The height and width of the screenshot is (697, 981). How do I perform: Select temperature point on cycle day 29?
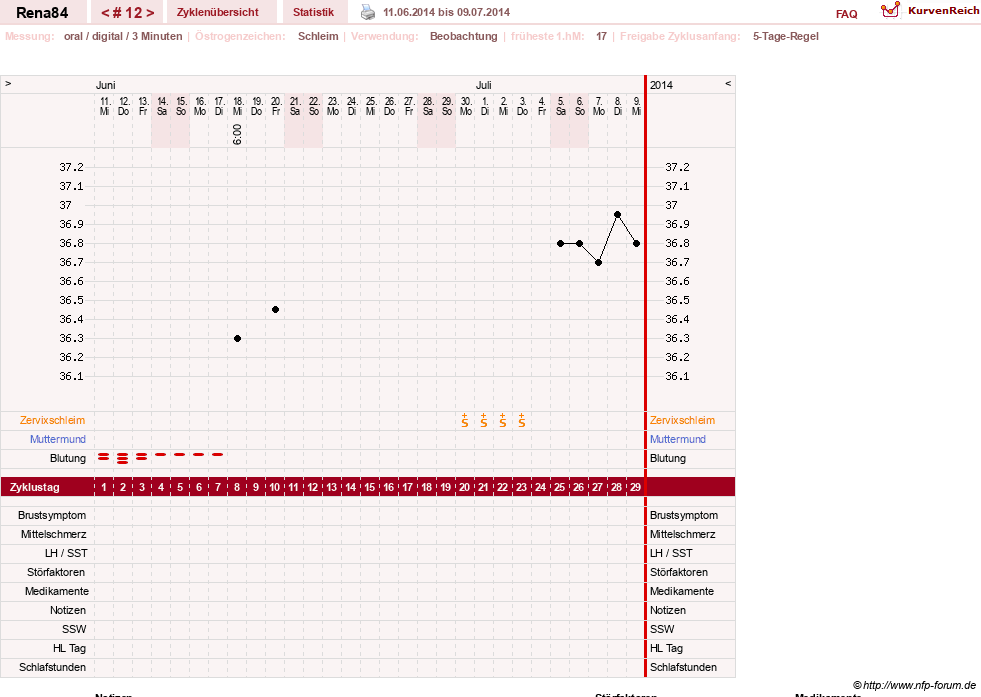pos(636,243)
